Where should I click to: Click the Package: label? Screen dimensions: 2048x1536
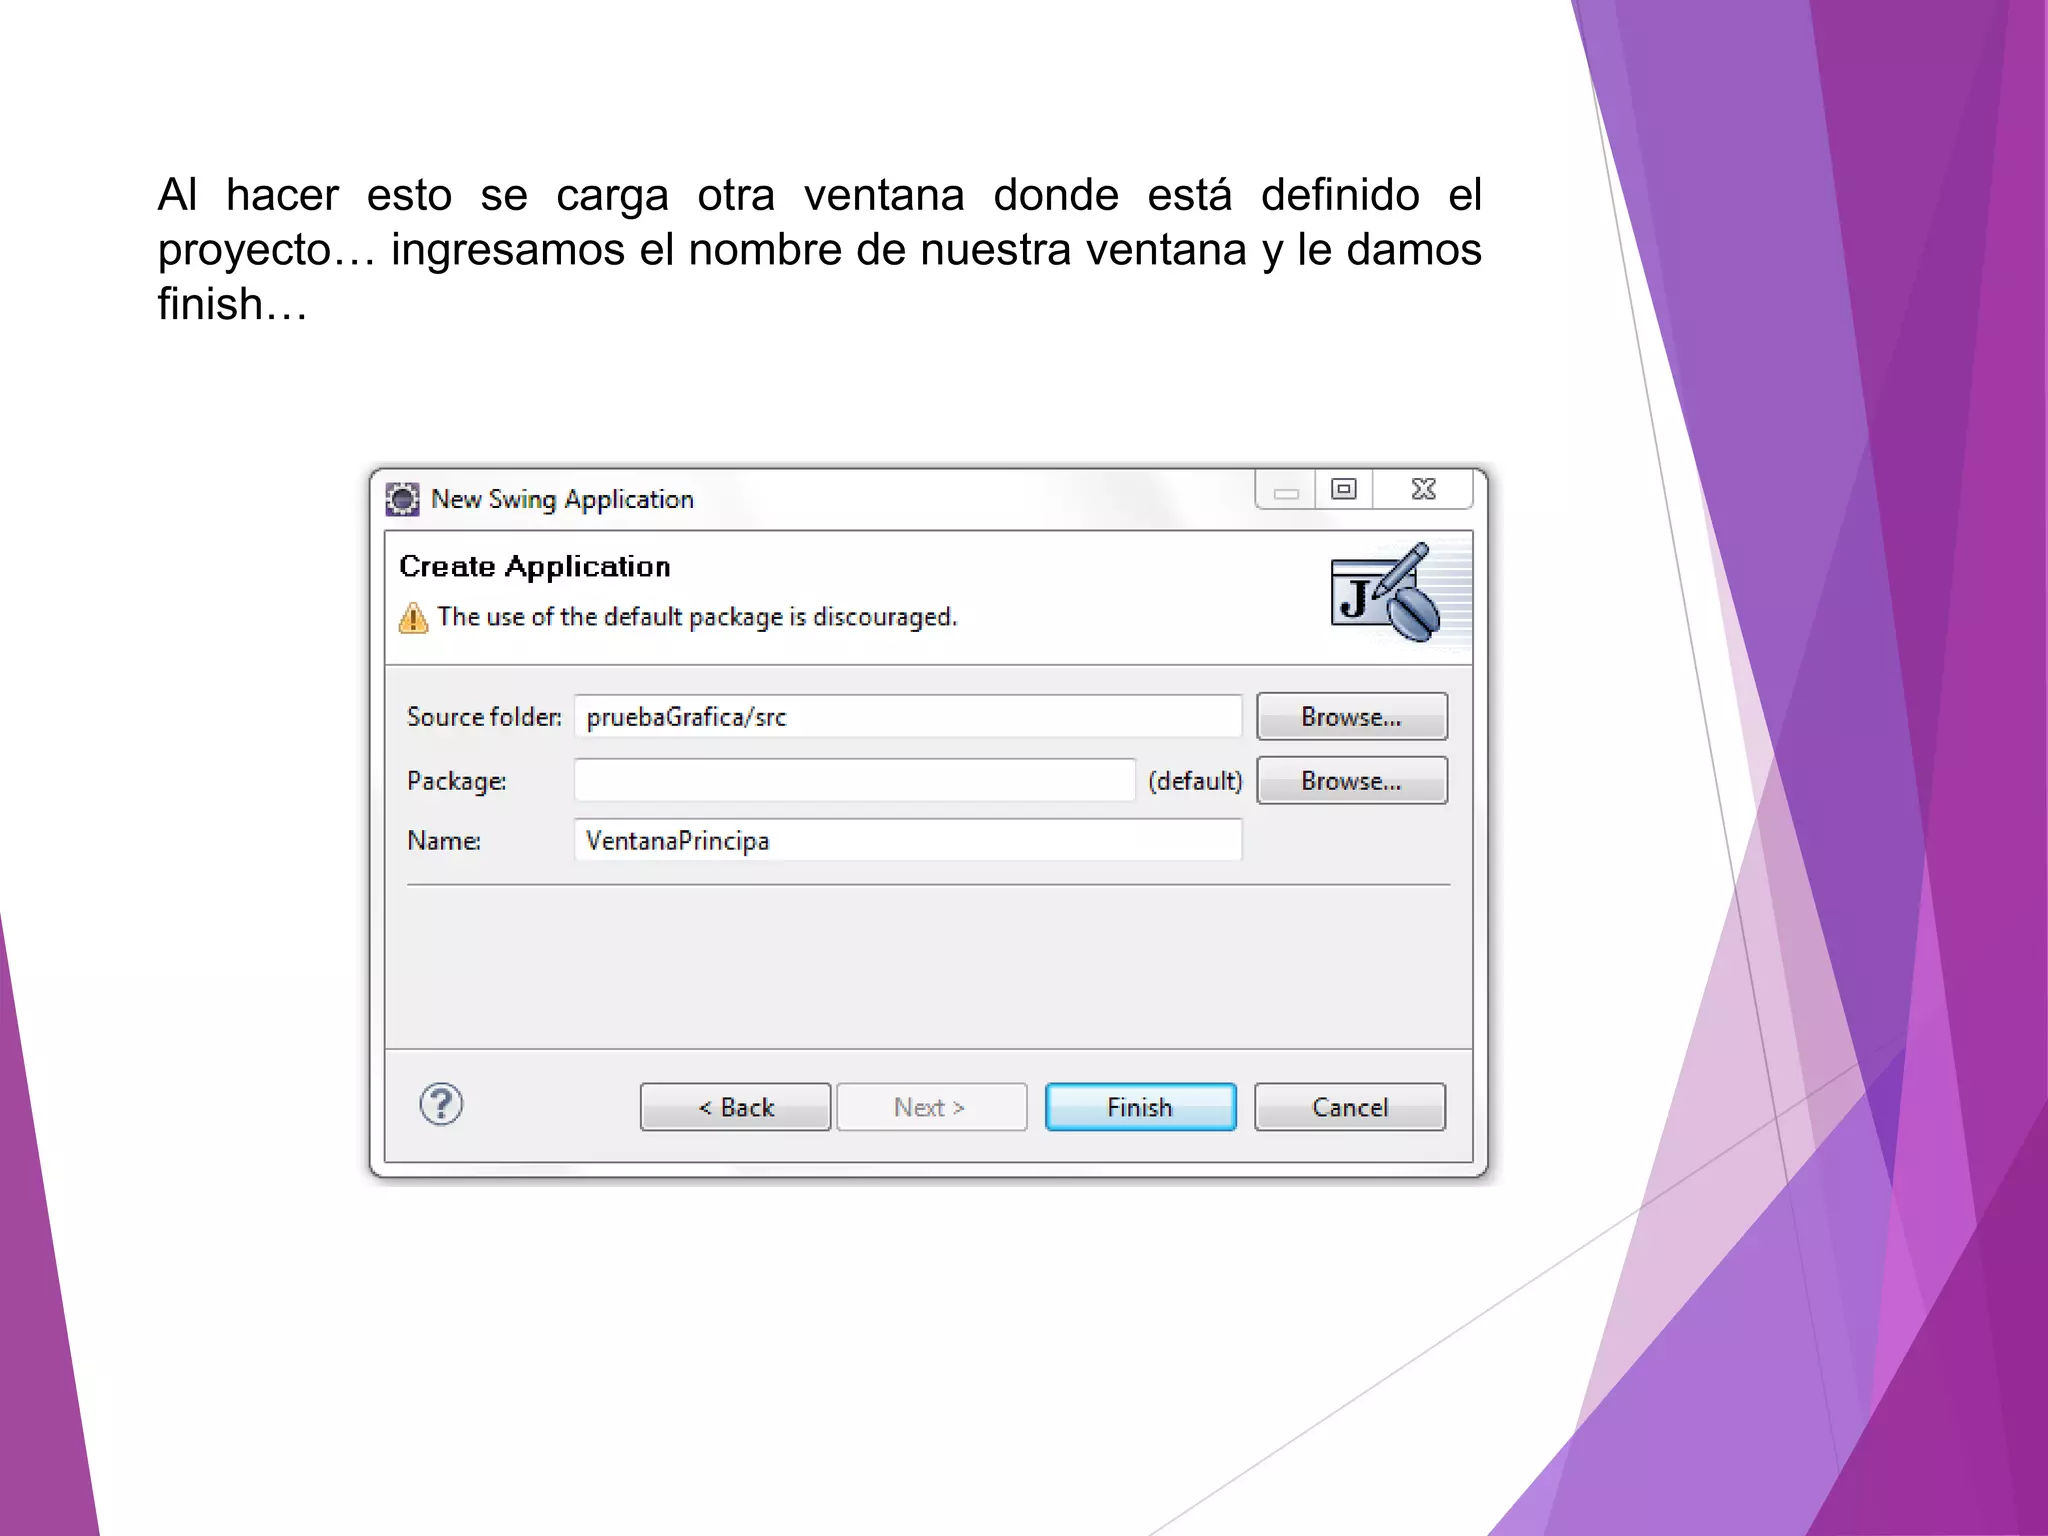coord(456,781)
